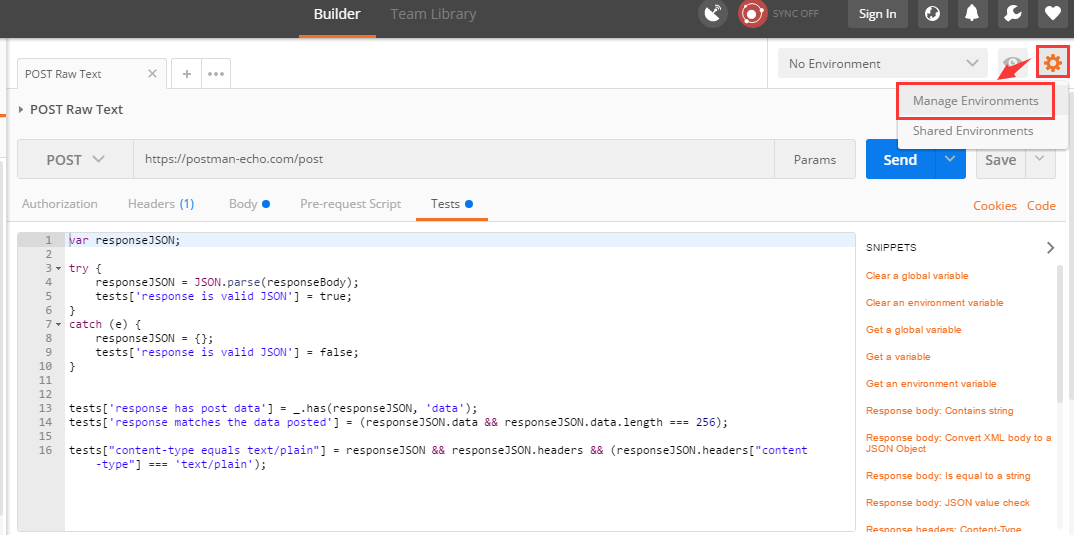The image size is (1074, 535).
Task: Fold the try block at line 3
Action: (58, 268)
